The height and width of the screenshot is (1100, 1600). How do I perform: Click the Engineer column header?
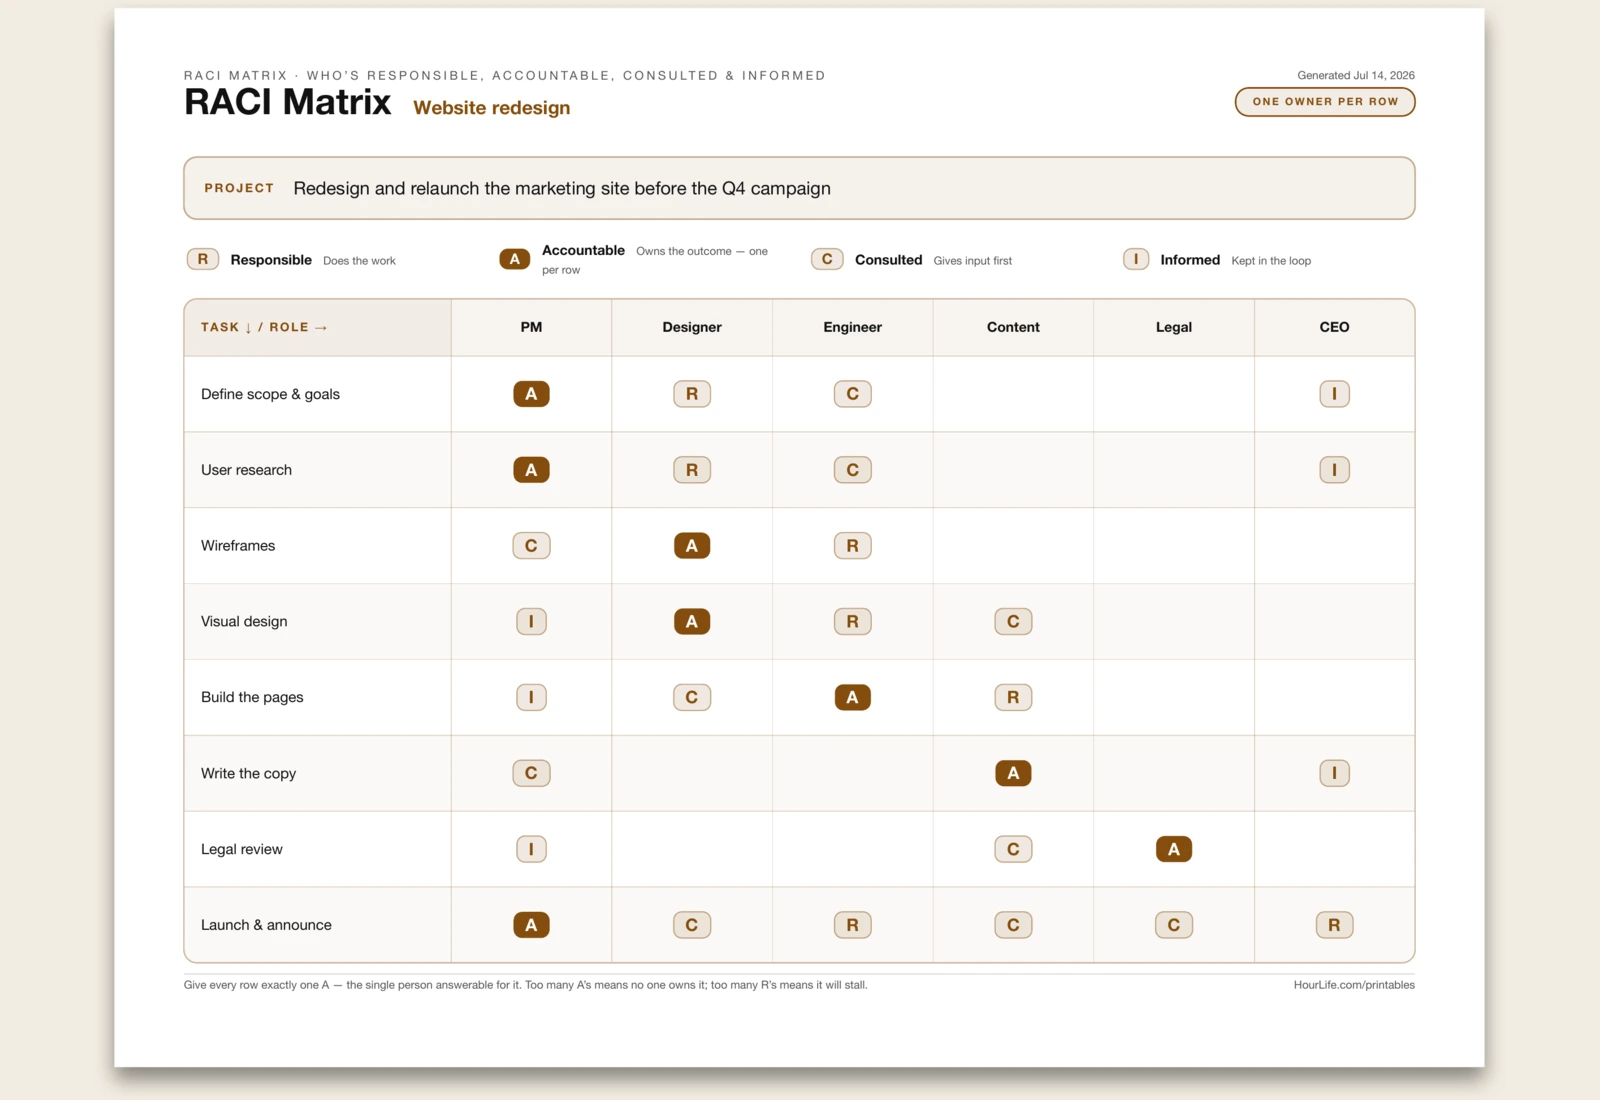click(853, 327)
